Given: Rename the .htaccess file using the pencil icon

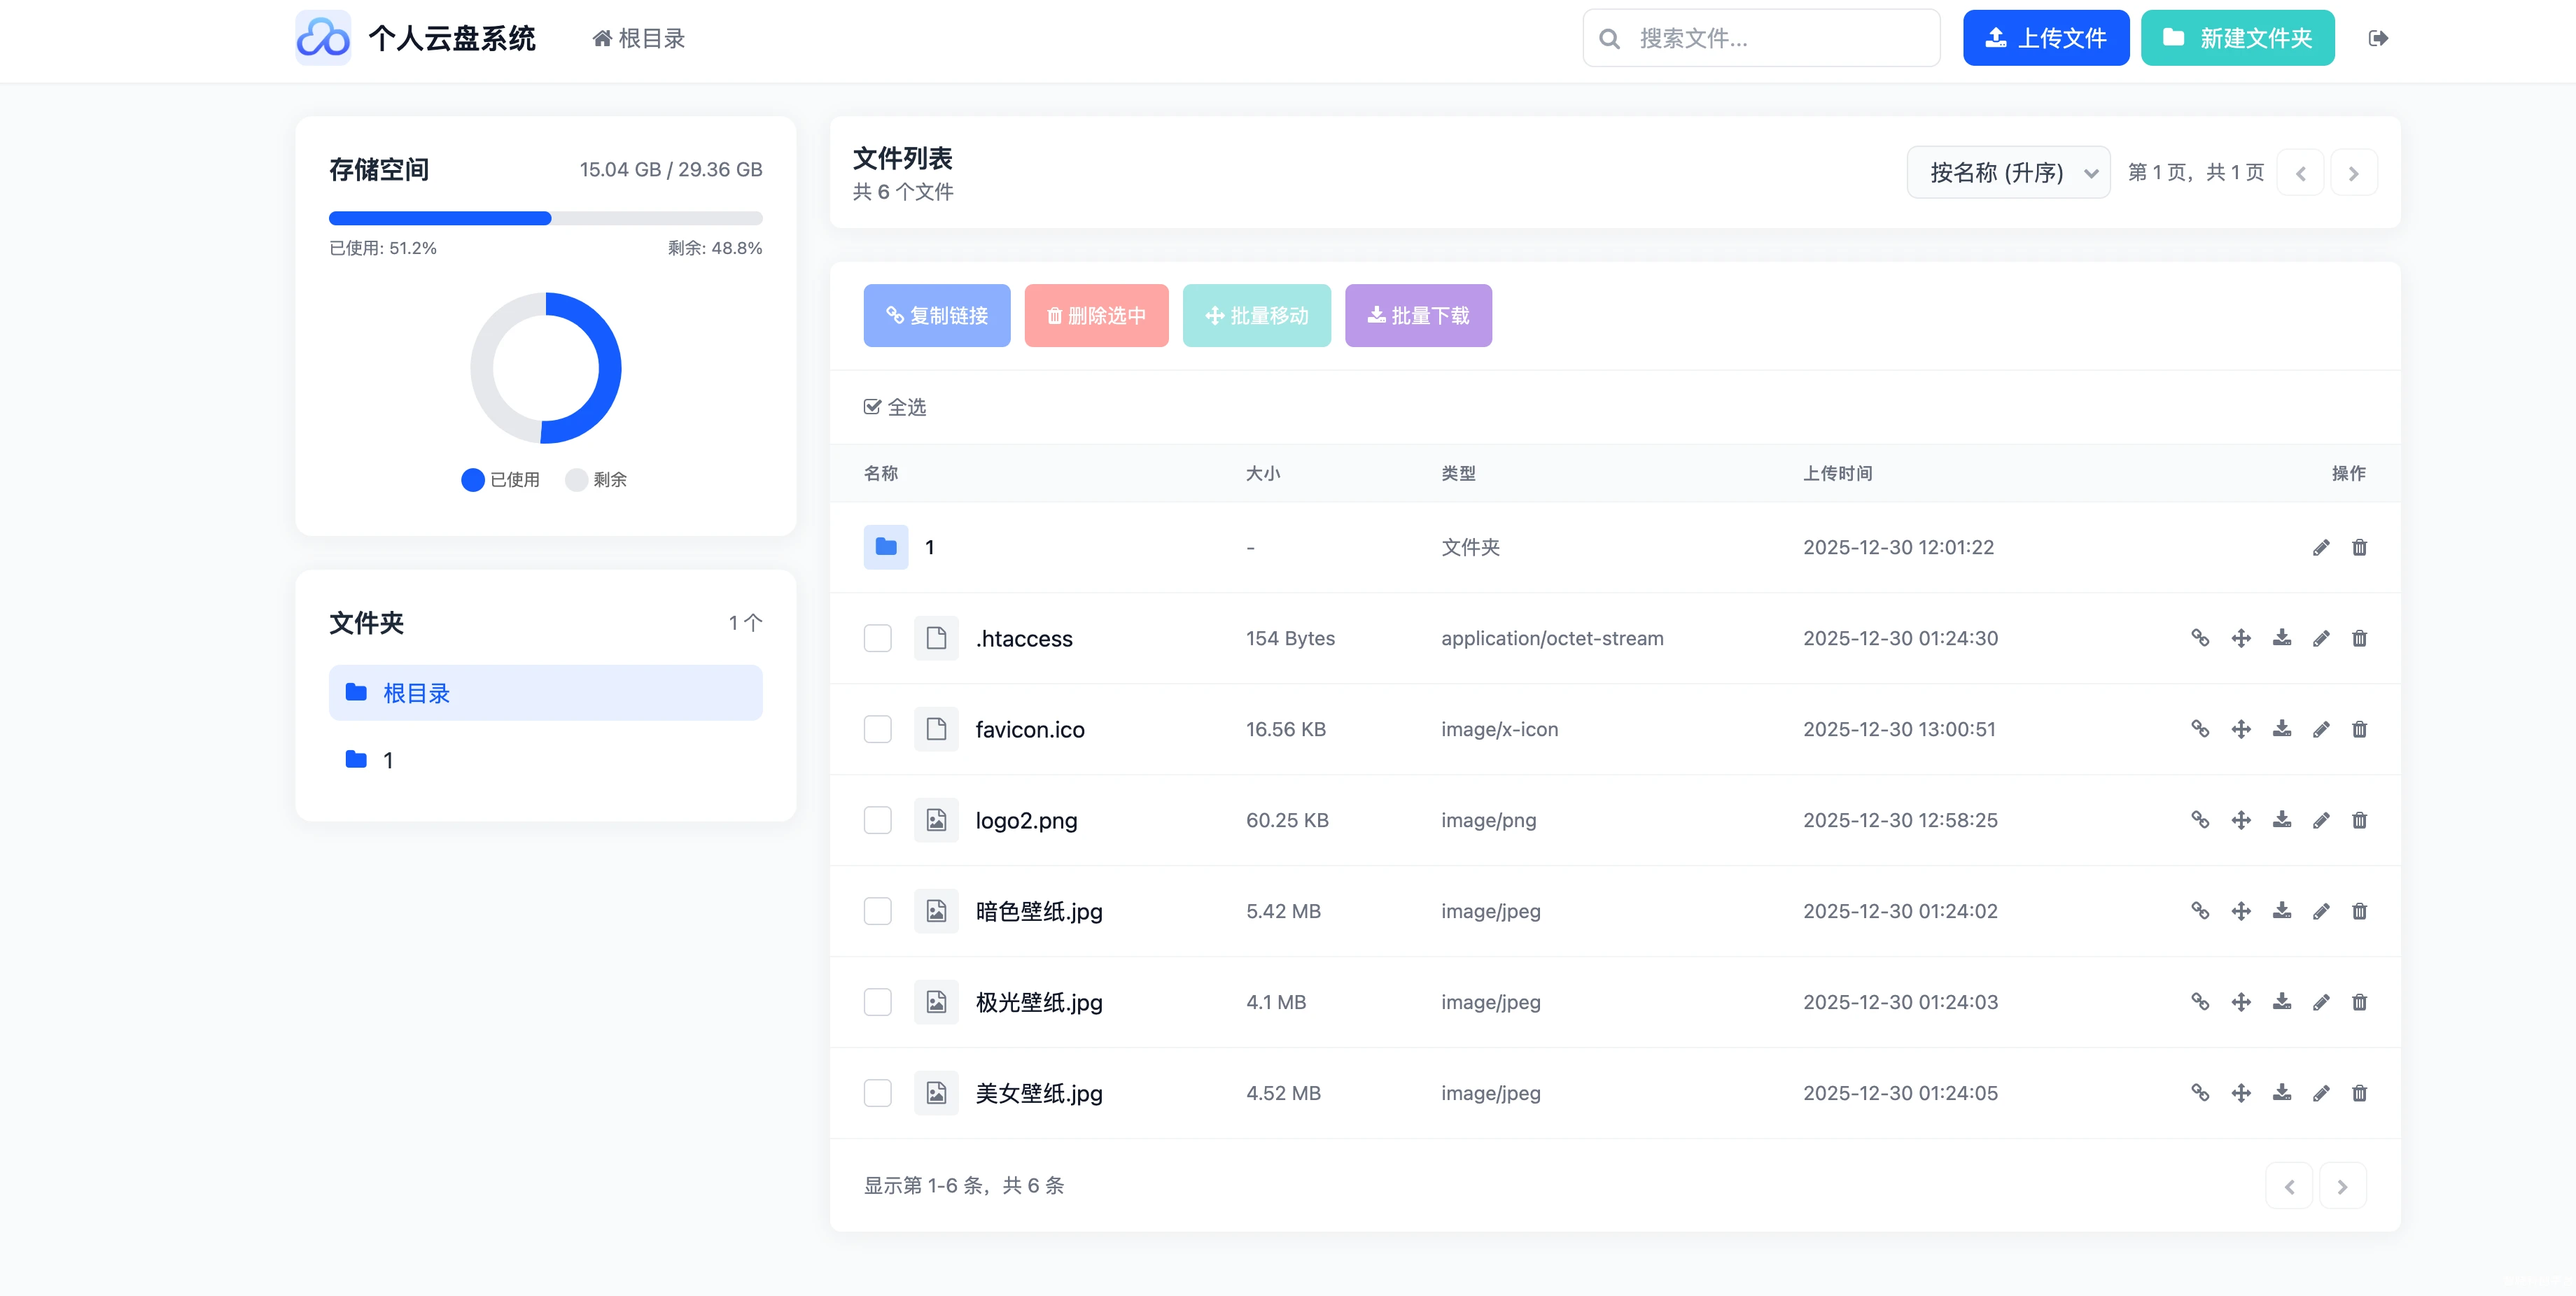Looking at the screenshot, I should [2322, 638].
